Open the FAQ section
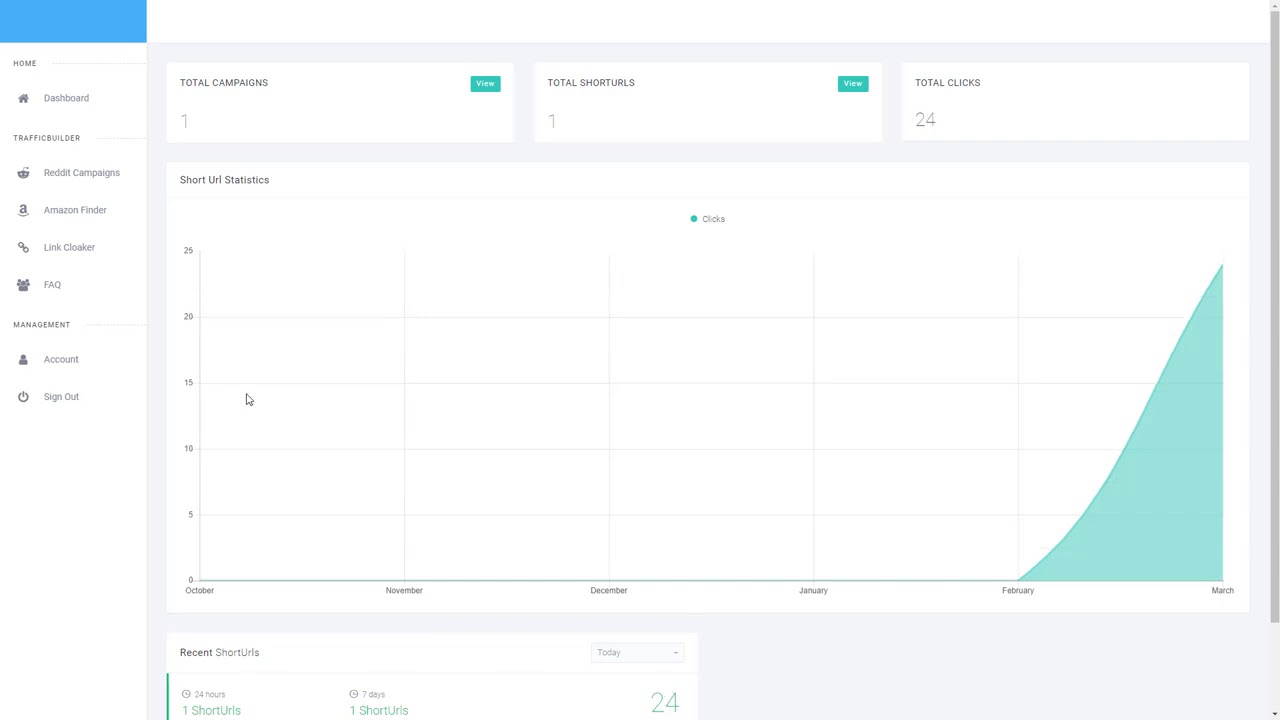The image size is (1280, 720). (52, 285)
